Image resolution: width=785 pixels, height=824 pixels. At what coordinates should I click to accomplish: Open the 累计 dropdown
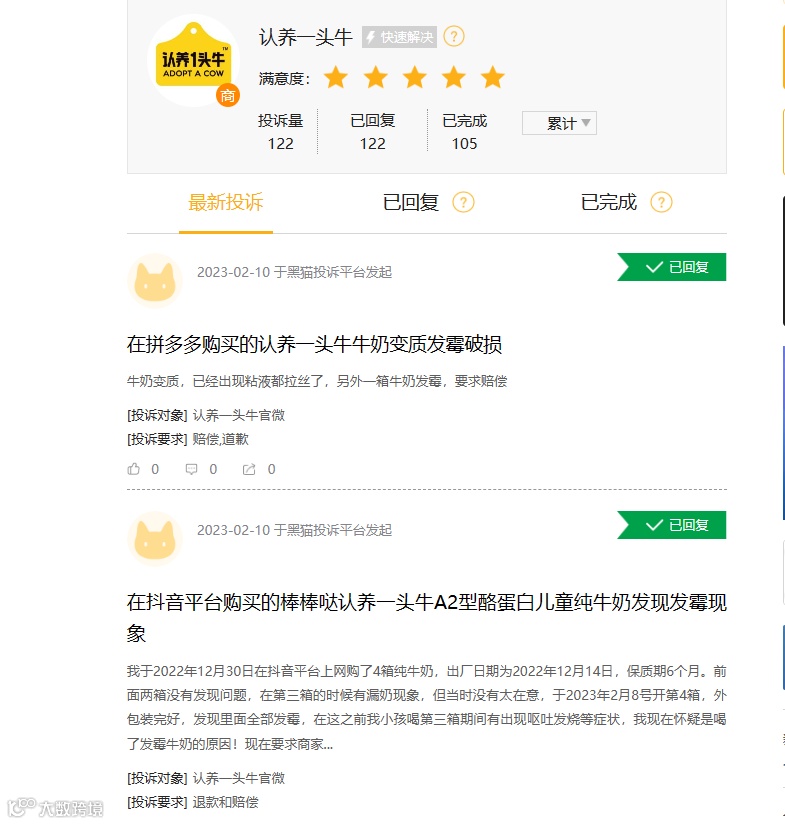click(x=559, y=123)
